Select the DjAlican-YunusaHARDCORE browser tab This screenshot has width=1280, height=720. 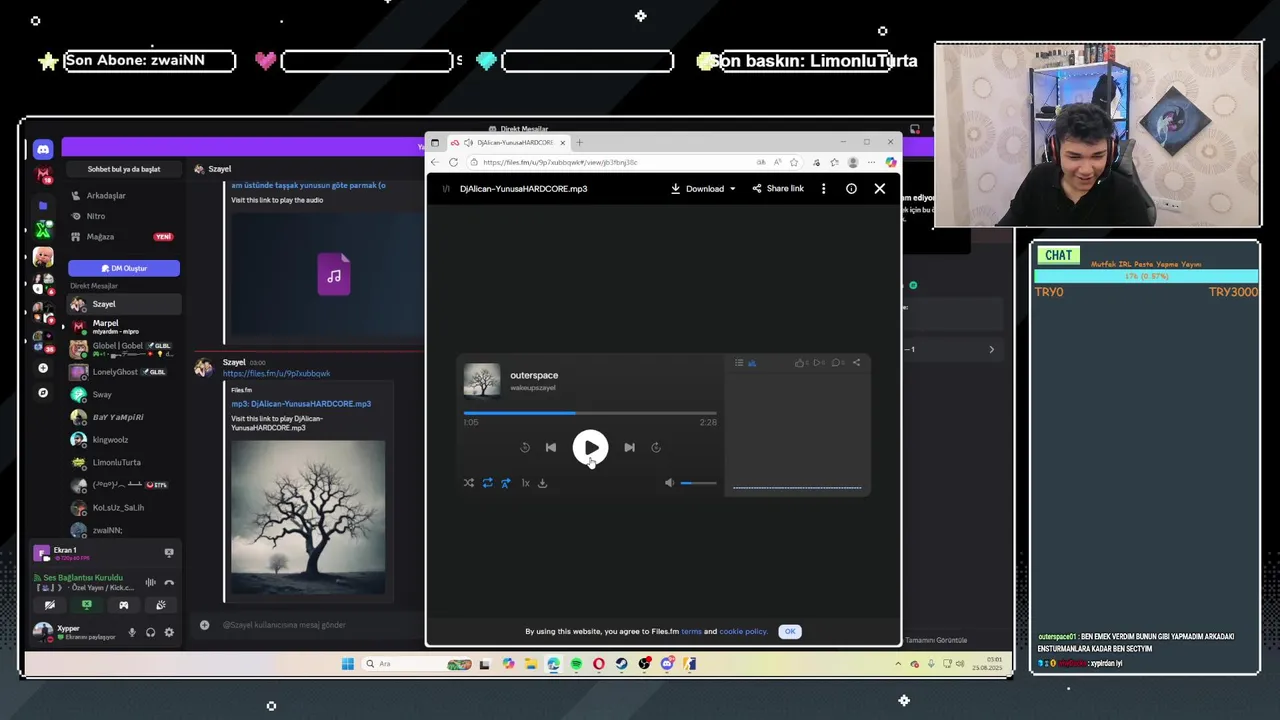coord(508,142)
